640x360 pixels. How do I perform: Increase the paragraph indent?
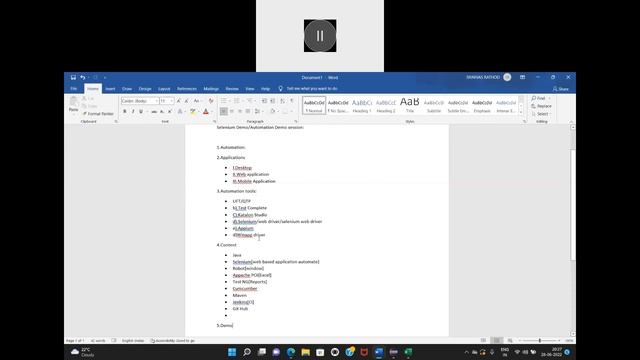click(x=273, y=101)
